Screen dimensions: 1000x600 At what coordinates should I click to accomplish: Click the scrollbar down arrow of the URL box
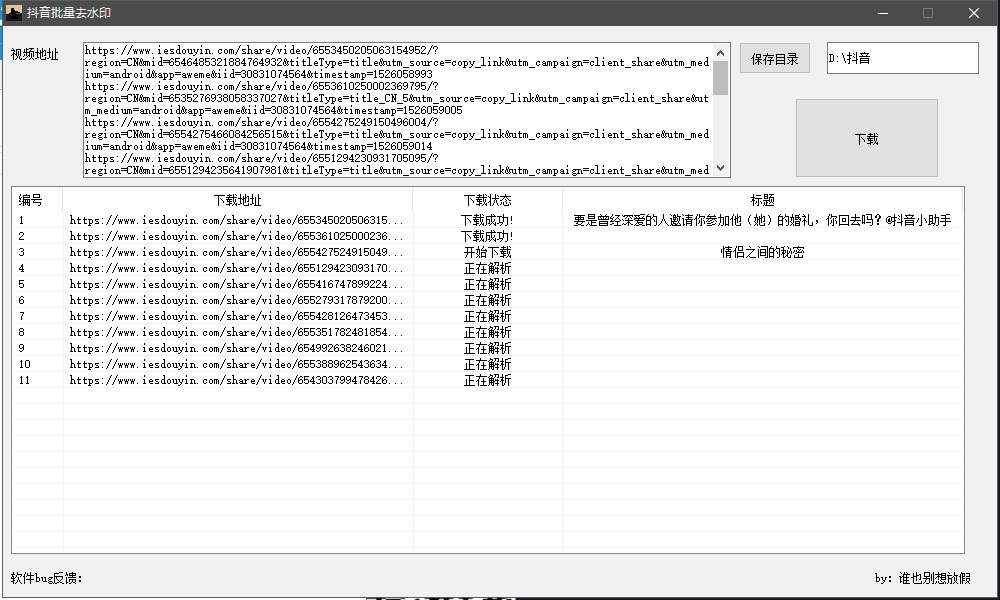722,168
